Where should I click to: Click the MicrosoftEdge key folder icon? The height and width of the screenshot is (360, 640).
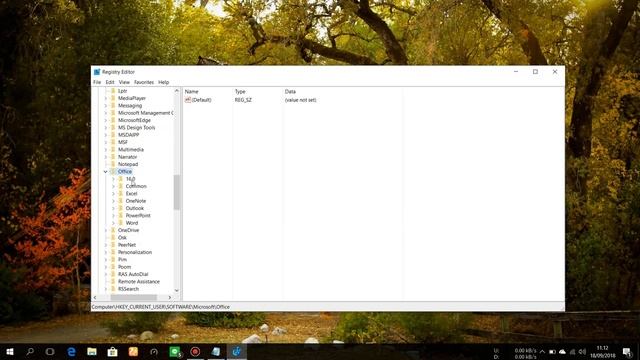tap(113, 120)
